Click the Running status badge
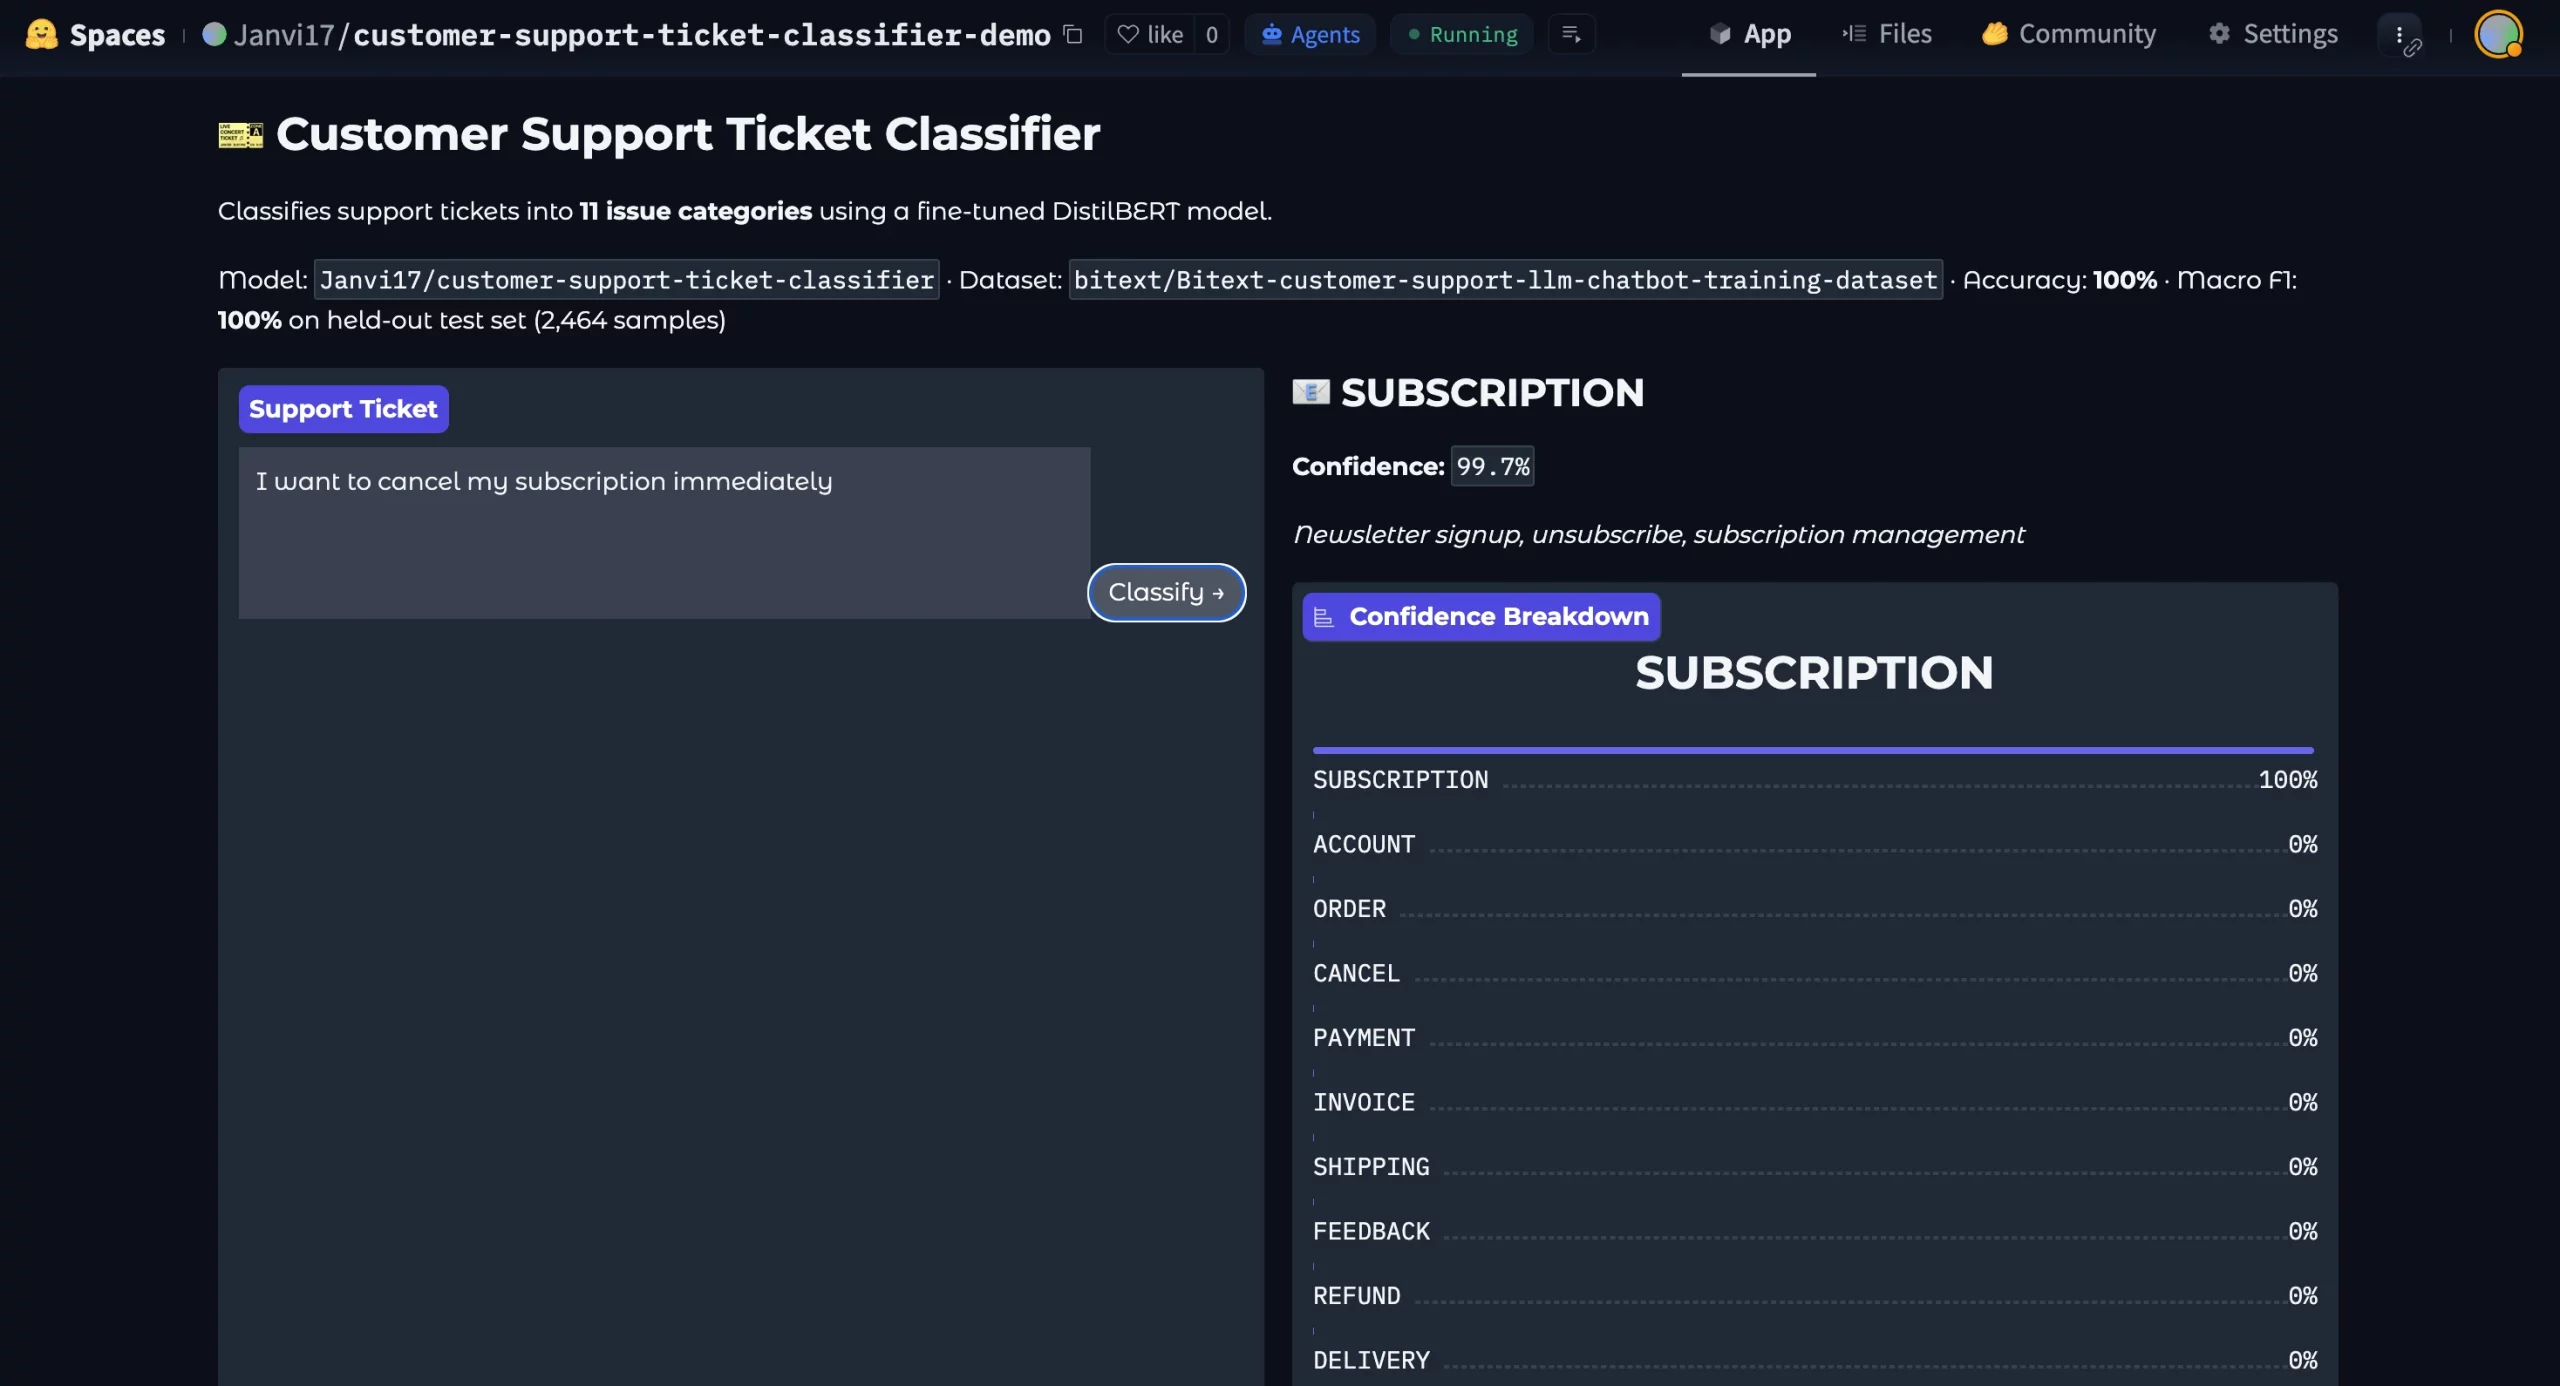2560x1386 pixels. pos(1462,34)
